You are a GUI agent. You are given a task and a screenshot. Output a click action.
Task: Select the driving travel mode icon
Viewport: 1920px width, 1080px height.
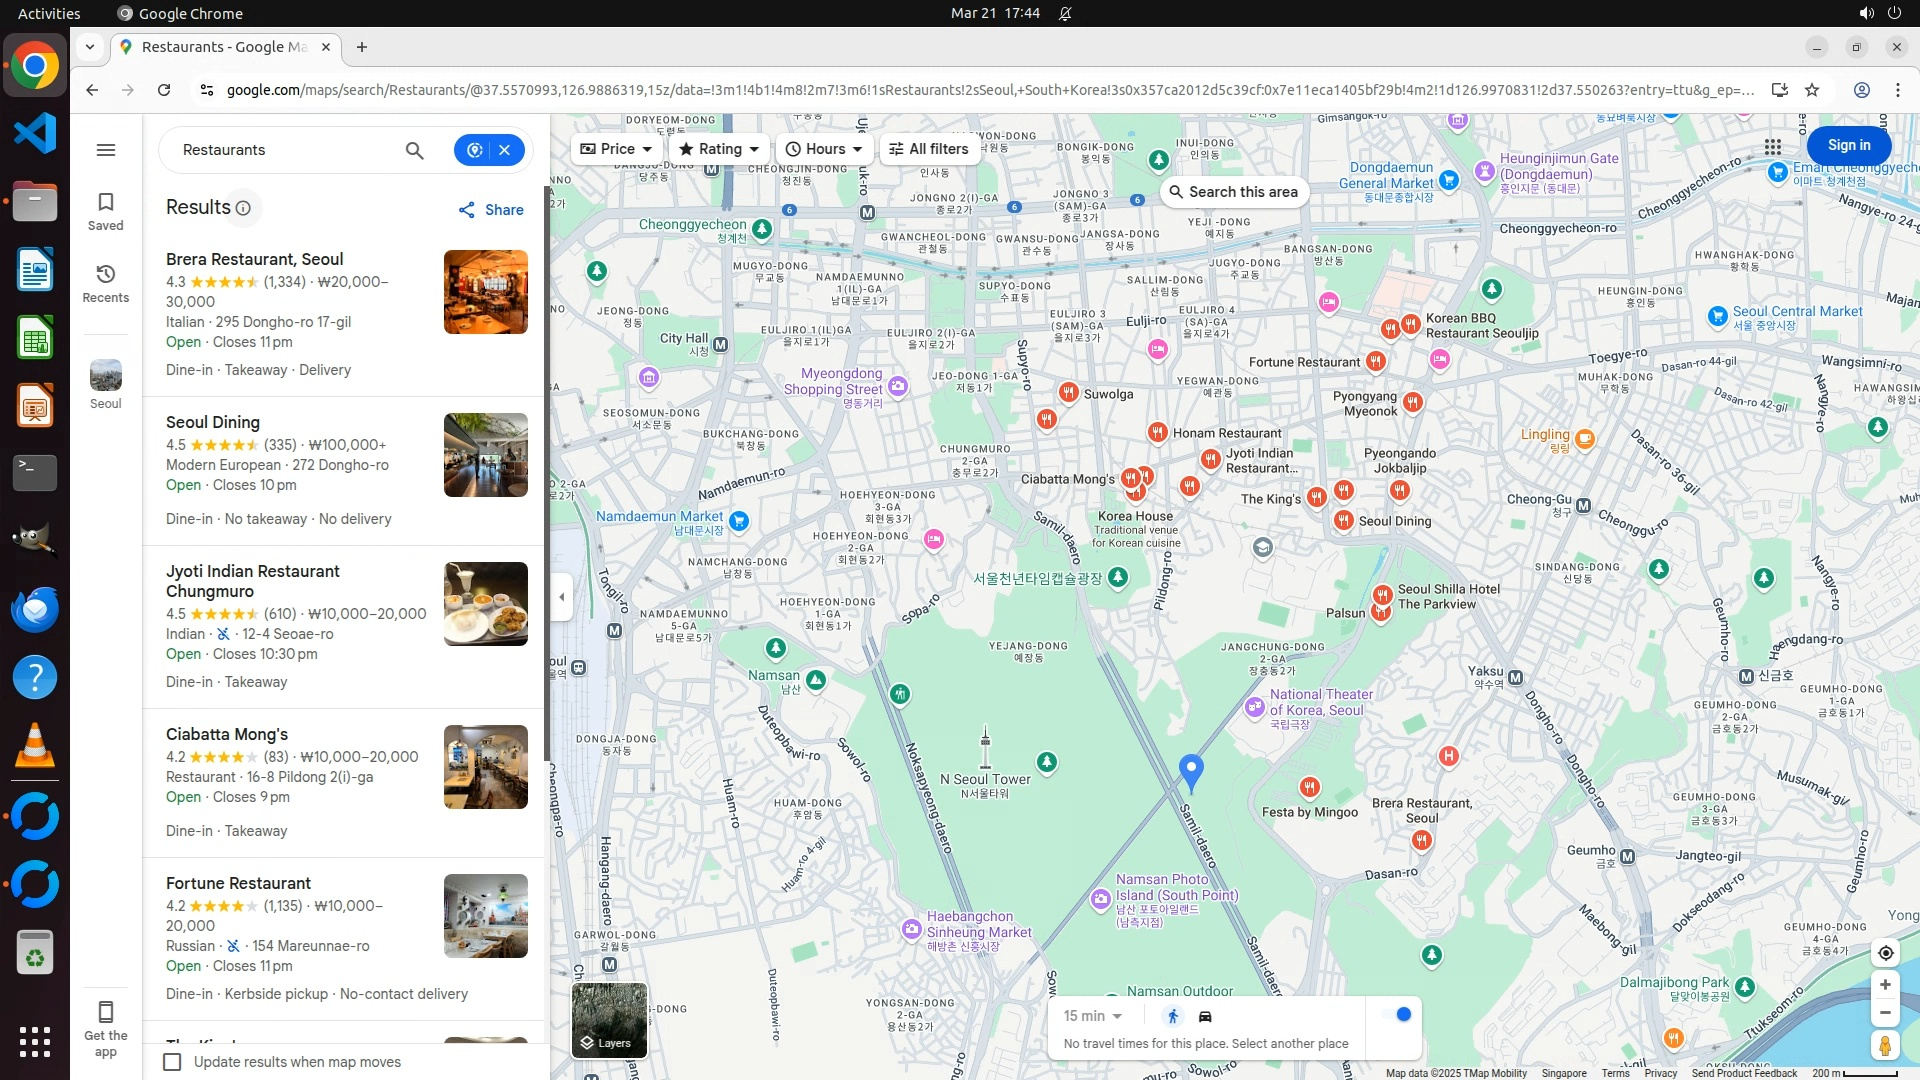tap(1205, 1016)
